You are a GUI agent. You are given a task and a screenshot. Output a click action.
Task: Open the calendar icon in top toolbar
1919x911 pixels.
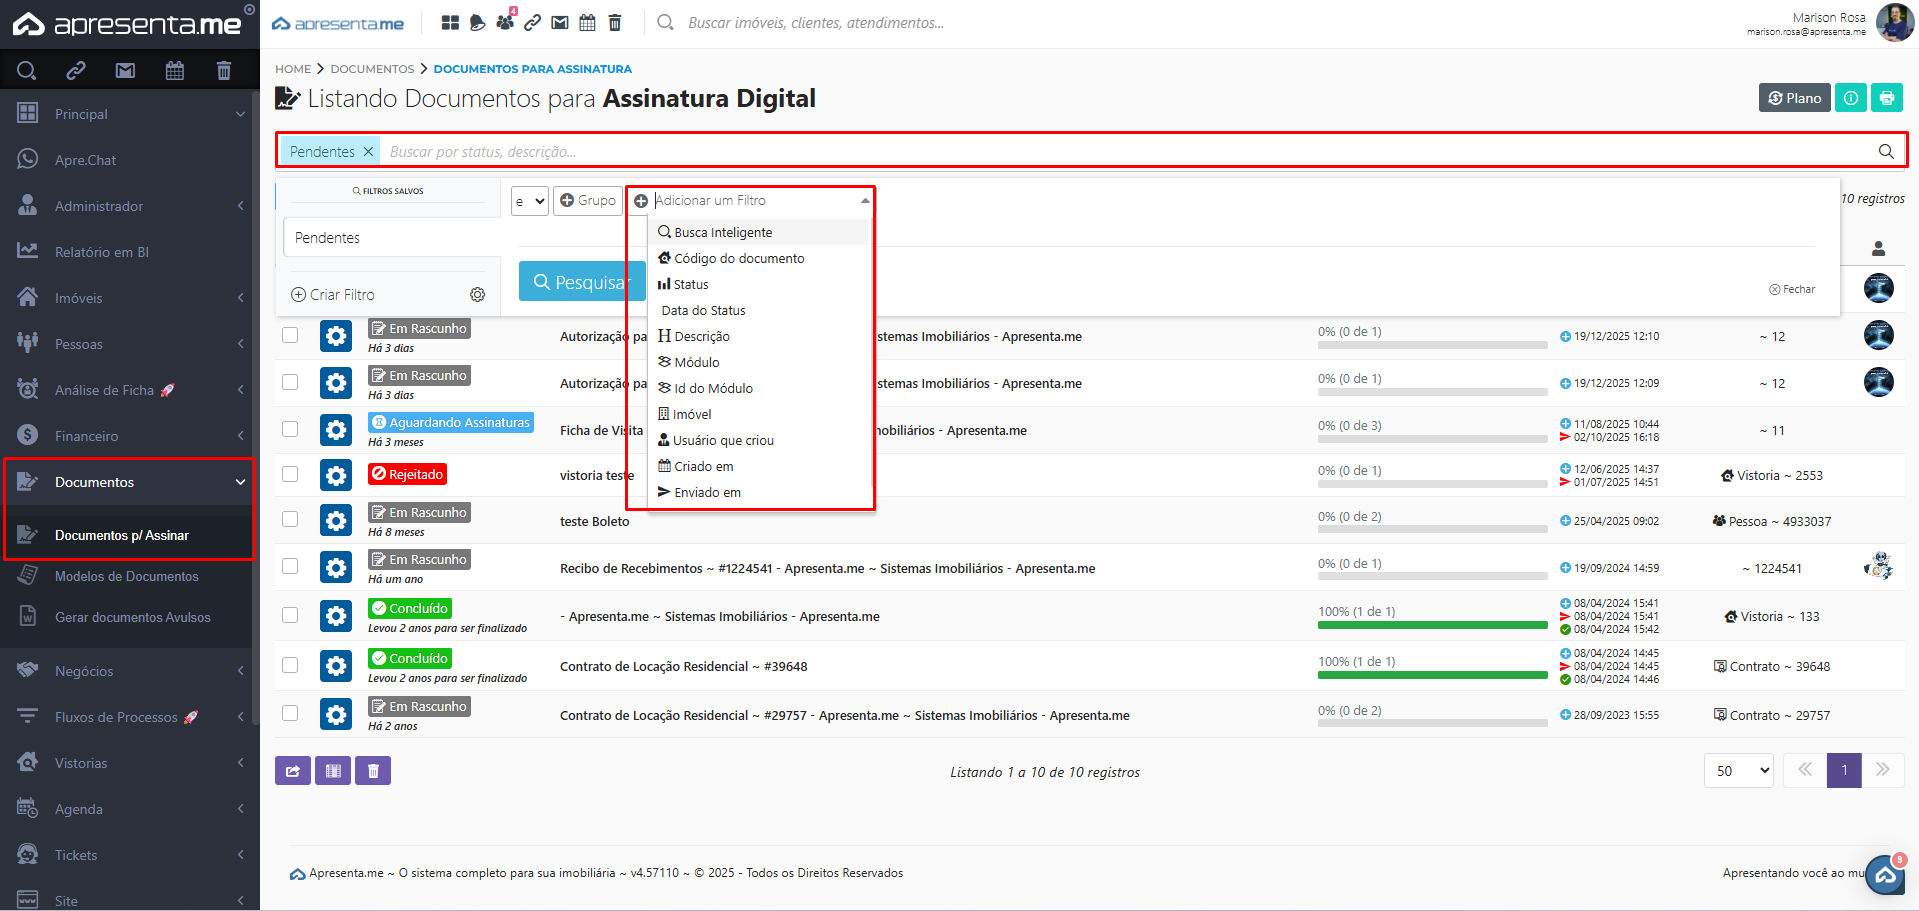587,23
